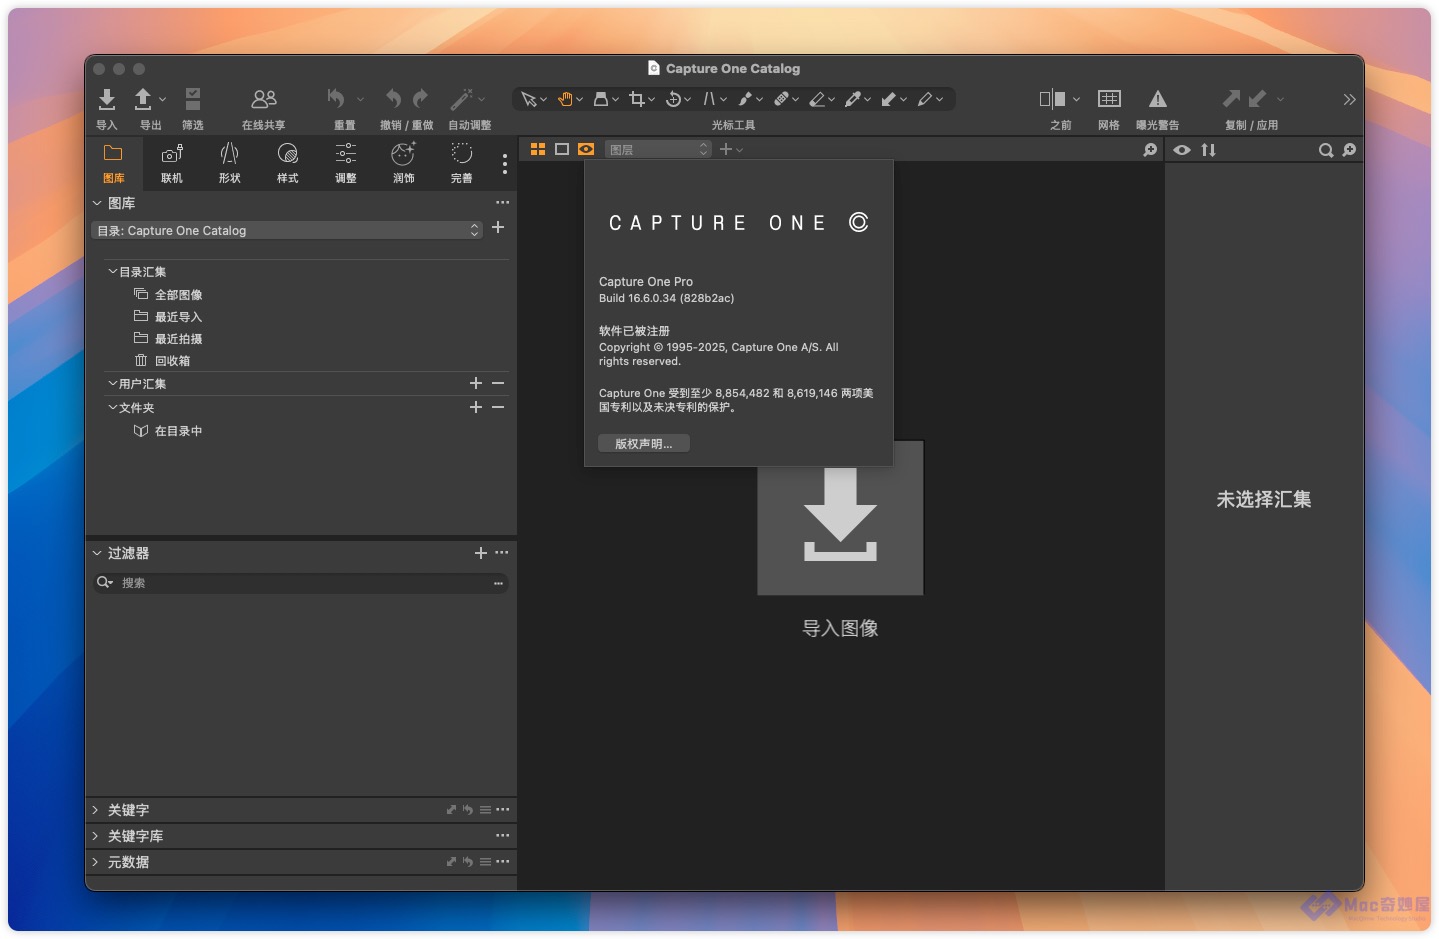Select the rotate cursor tool
The width and height of the screenshot is (1439, 939).
click(673, 99)
